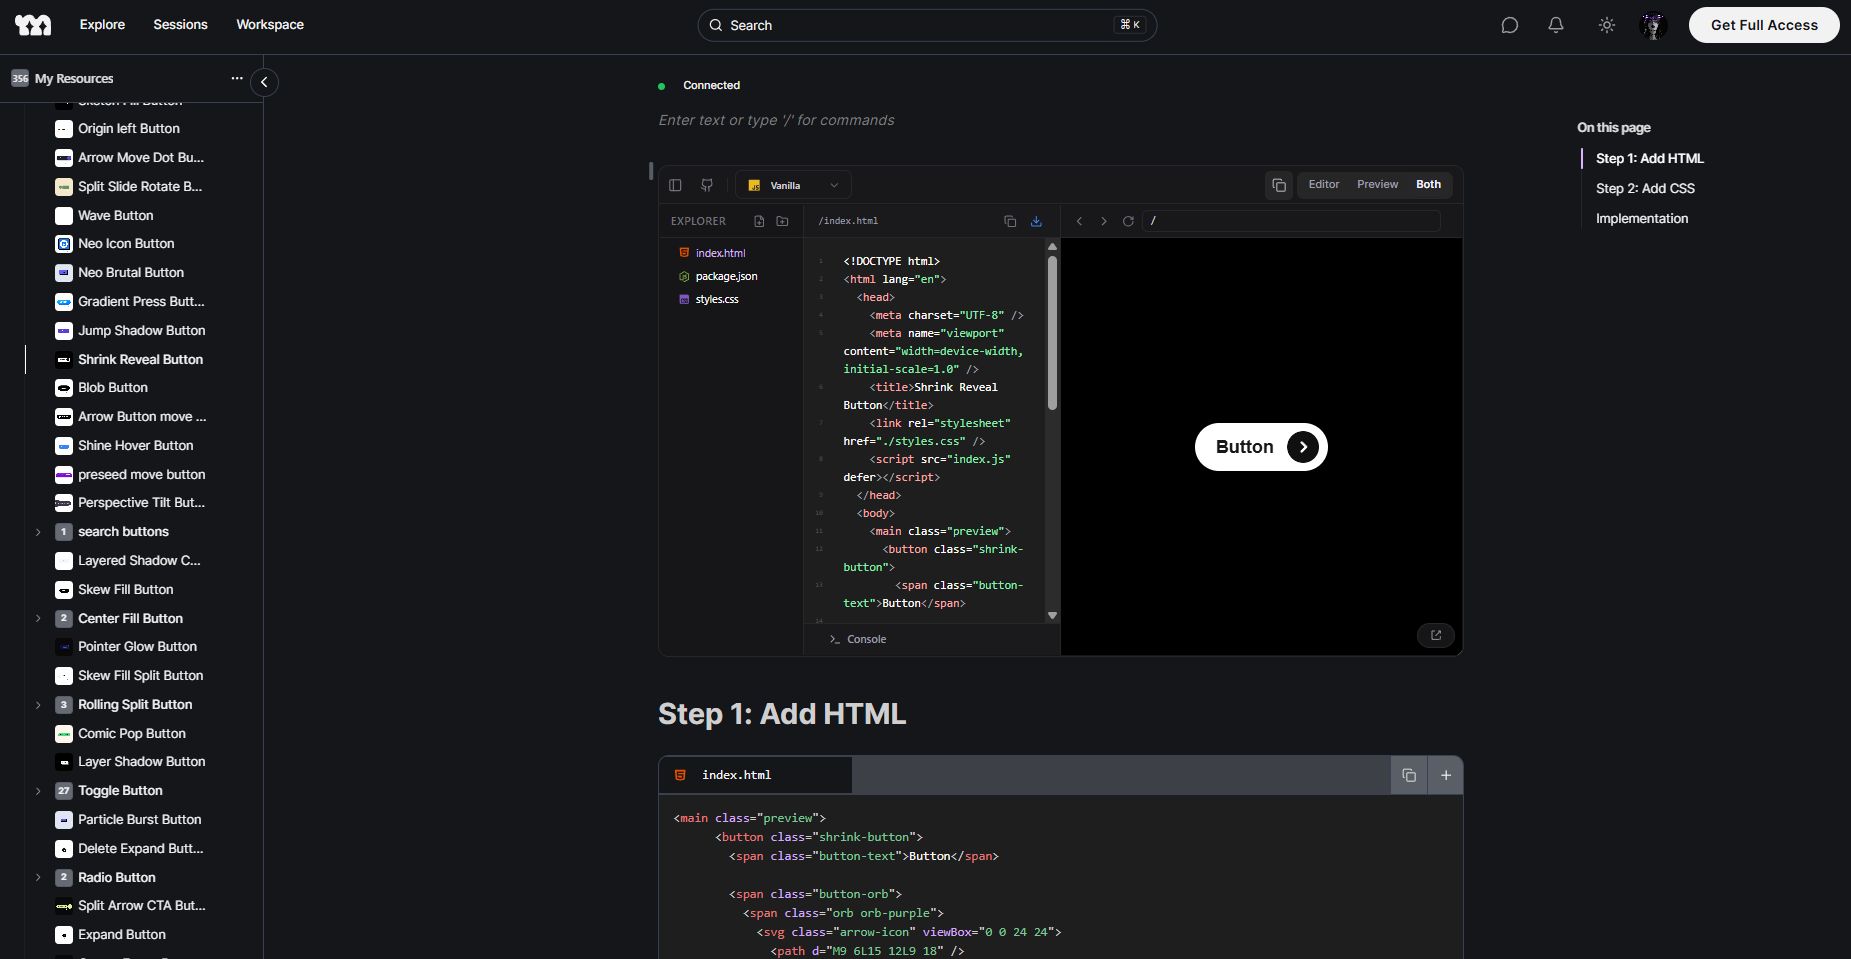Open Neo Brutal Button resource
The width and height of the screenshot is (1851, 959).
tap(131, 272)
